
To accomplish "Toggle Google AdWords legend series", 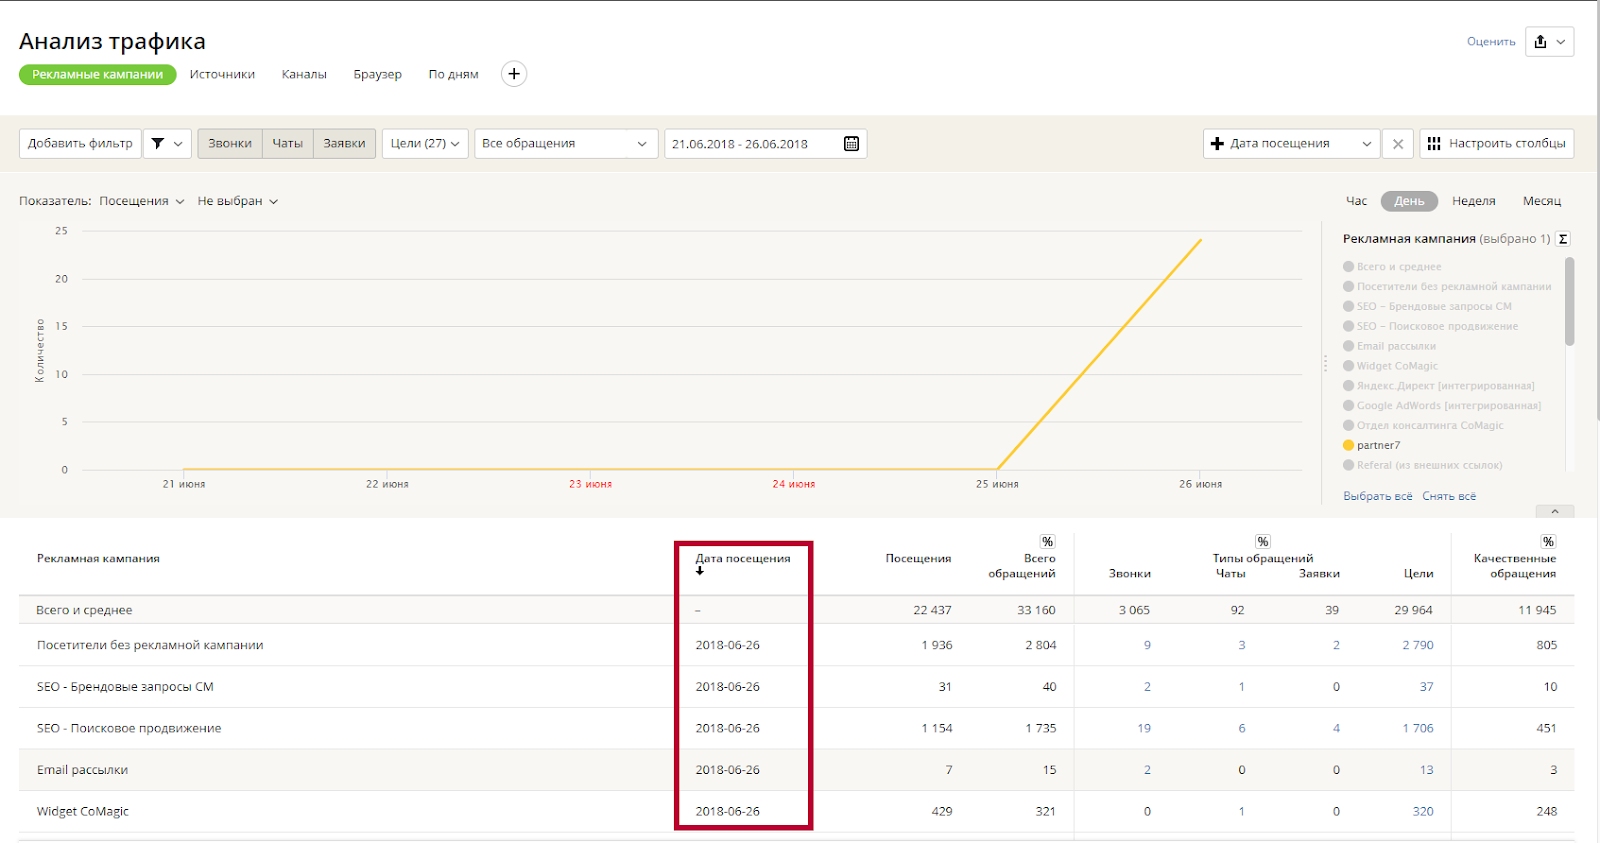I will point(1442,406).
